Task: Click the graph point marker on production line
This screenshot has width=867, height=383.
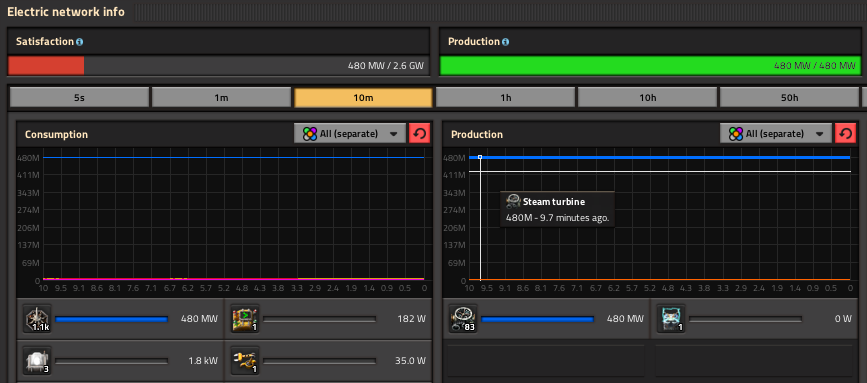Action: [480, 158]
